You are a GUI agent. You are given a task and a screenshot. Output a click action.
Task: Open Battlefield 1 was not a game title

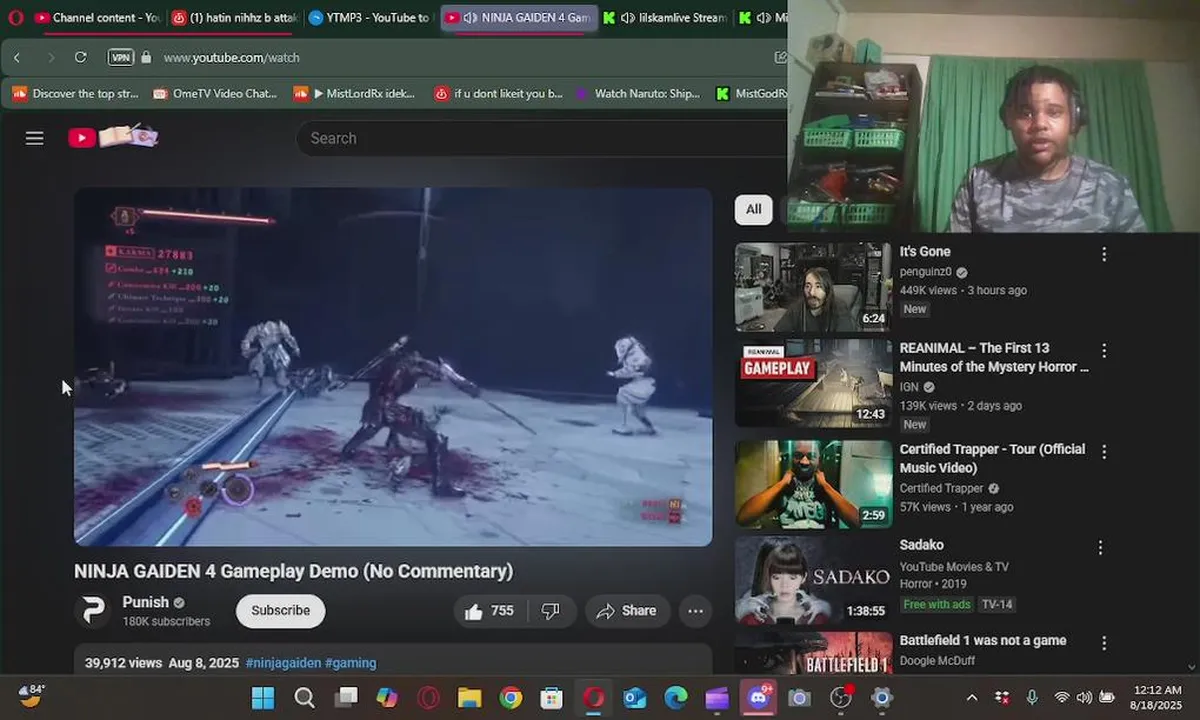click(x=983, y=640)
